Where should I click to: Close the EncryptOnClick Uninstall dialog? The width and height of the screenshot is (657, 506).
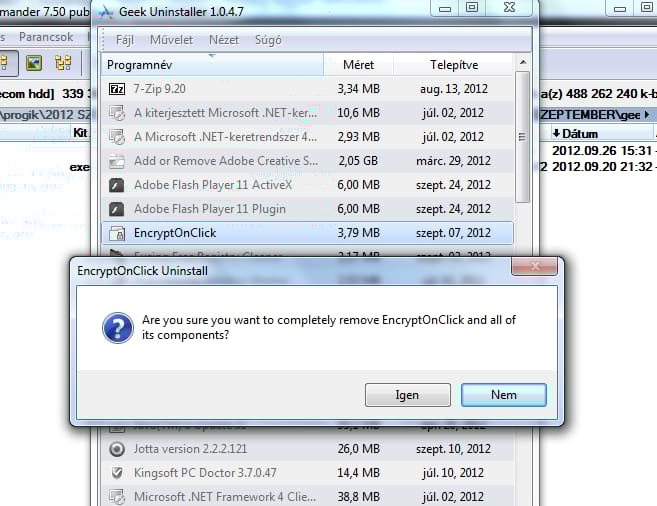coord(534,266)
